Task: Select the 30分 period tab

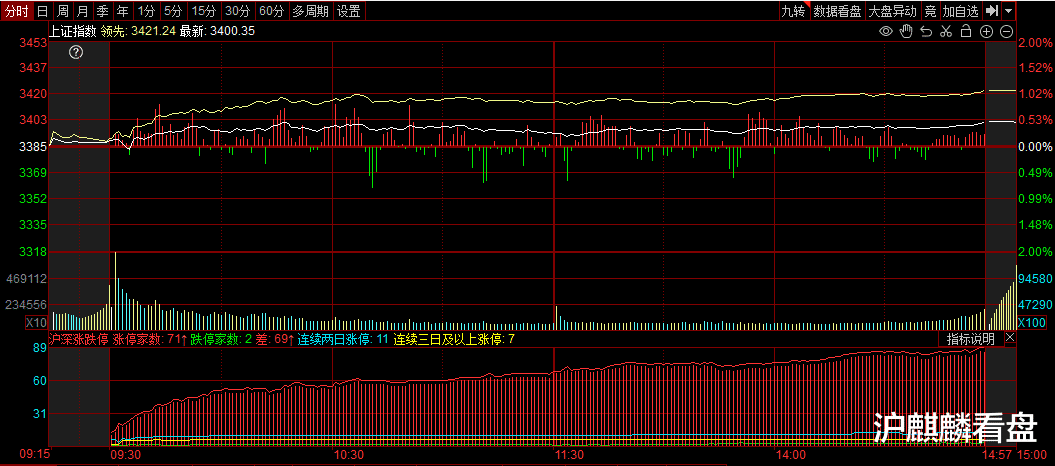Action: click(x=238, y=11)
